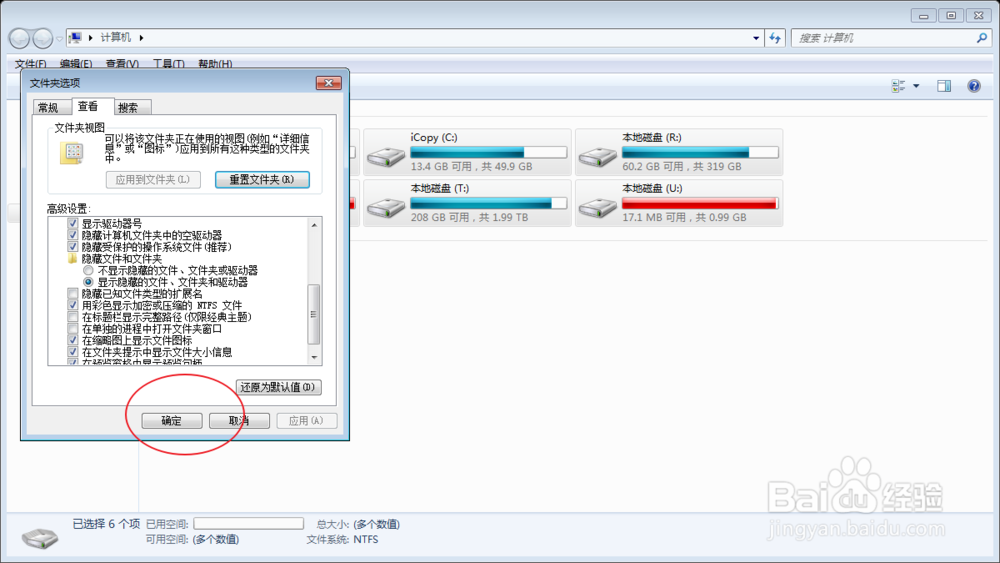Toggle 显示驱动器号 checkbox
The height and width of the screenshot is (563, 1000).
(x=73, y=224)
